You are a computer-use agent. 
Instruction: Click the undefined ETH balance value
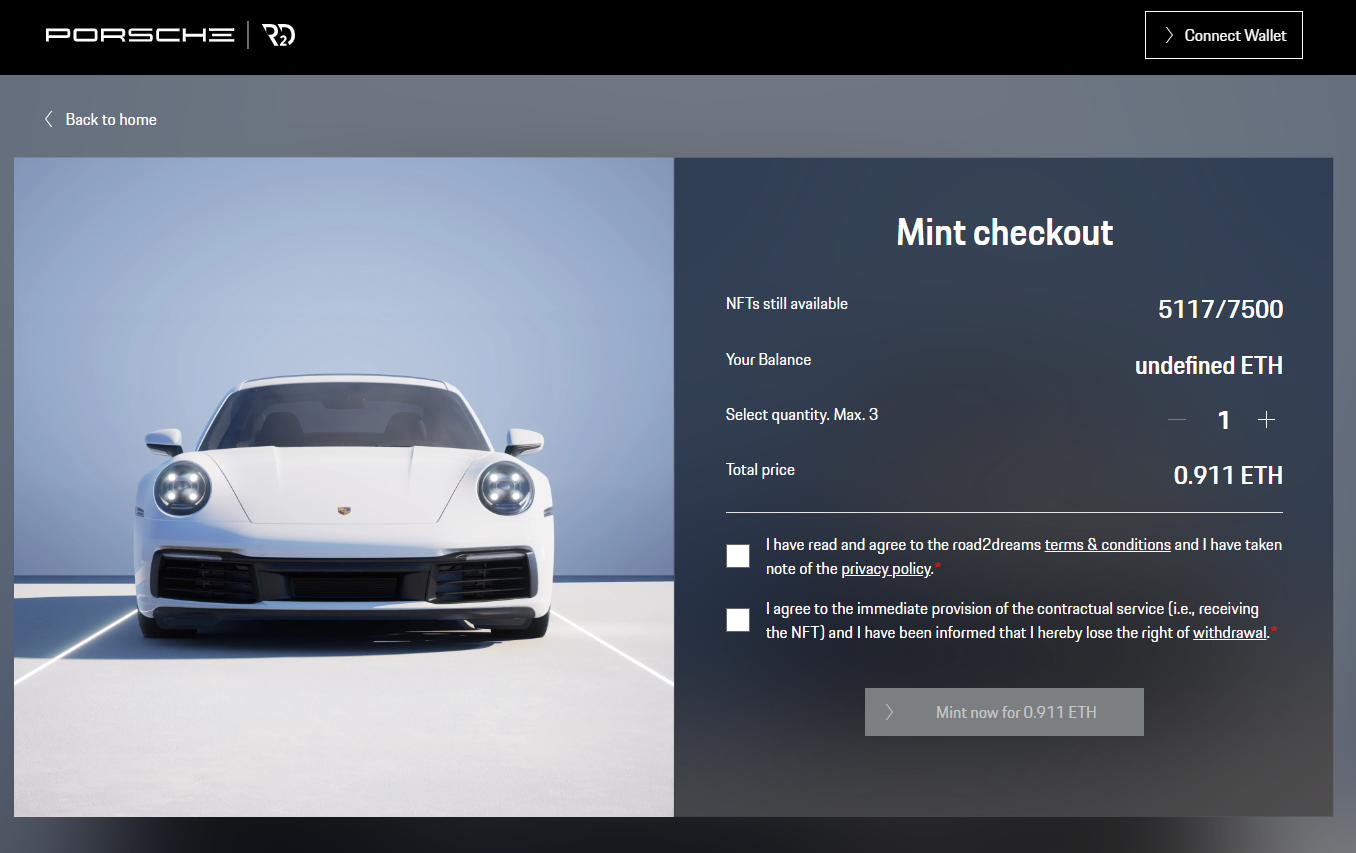(x=1208, y=365)
